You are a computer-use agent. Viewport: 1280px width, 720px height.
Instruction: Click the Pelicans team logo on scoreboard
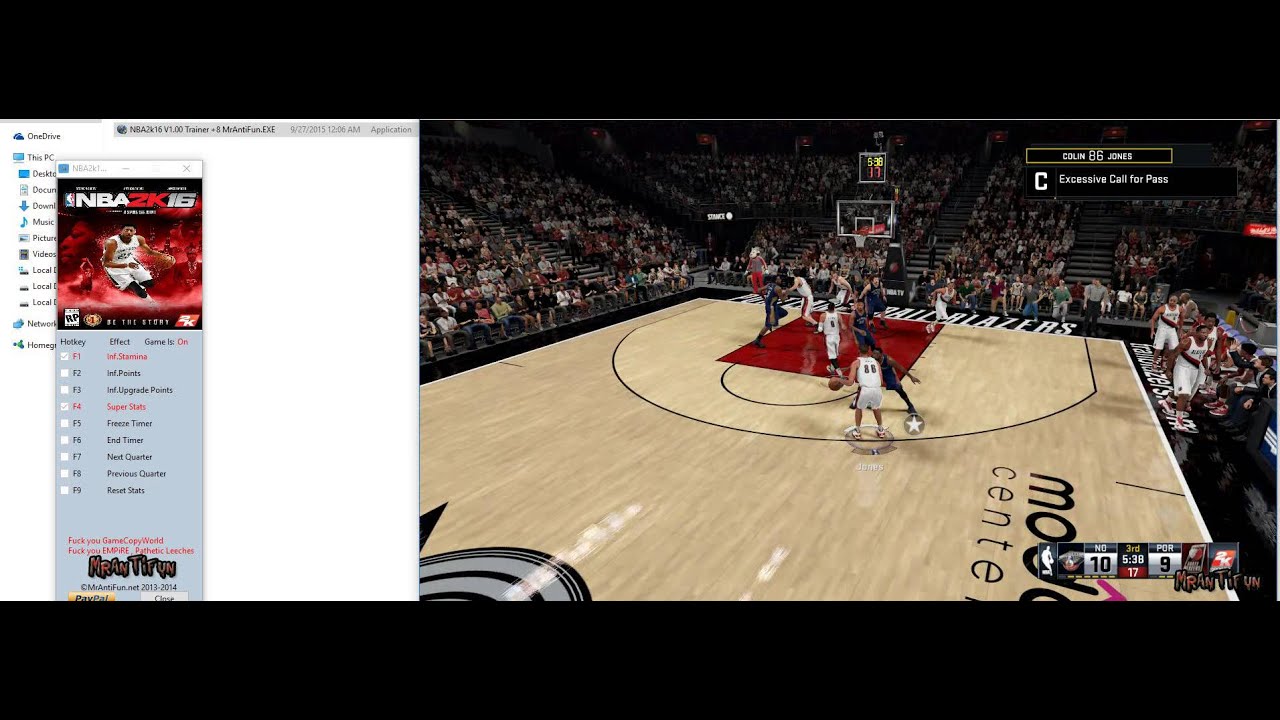click(x=1070, y=563)
